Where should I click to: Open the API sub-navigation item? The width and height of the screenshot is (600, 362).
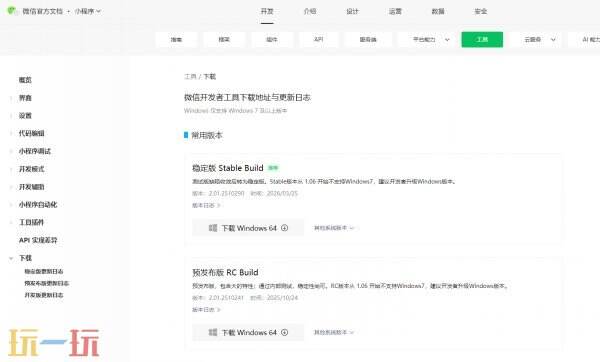point(319,39)
